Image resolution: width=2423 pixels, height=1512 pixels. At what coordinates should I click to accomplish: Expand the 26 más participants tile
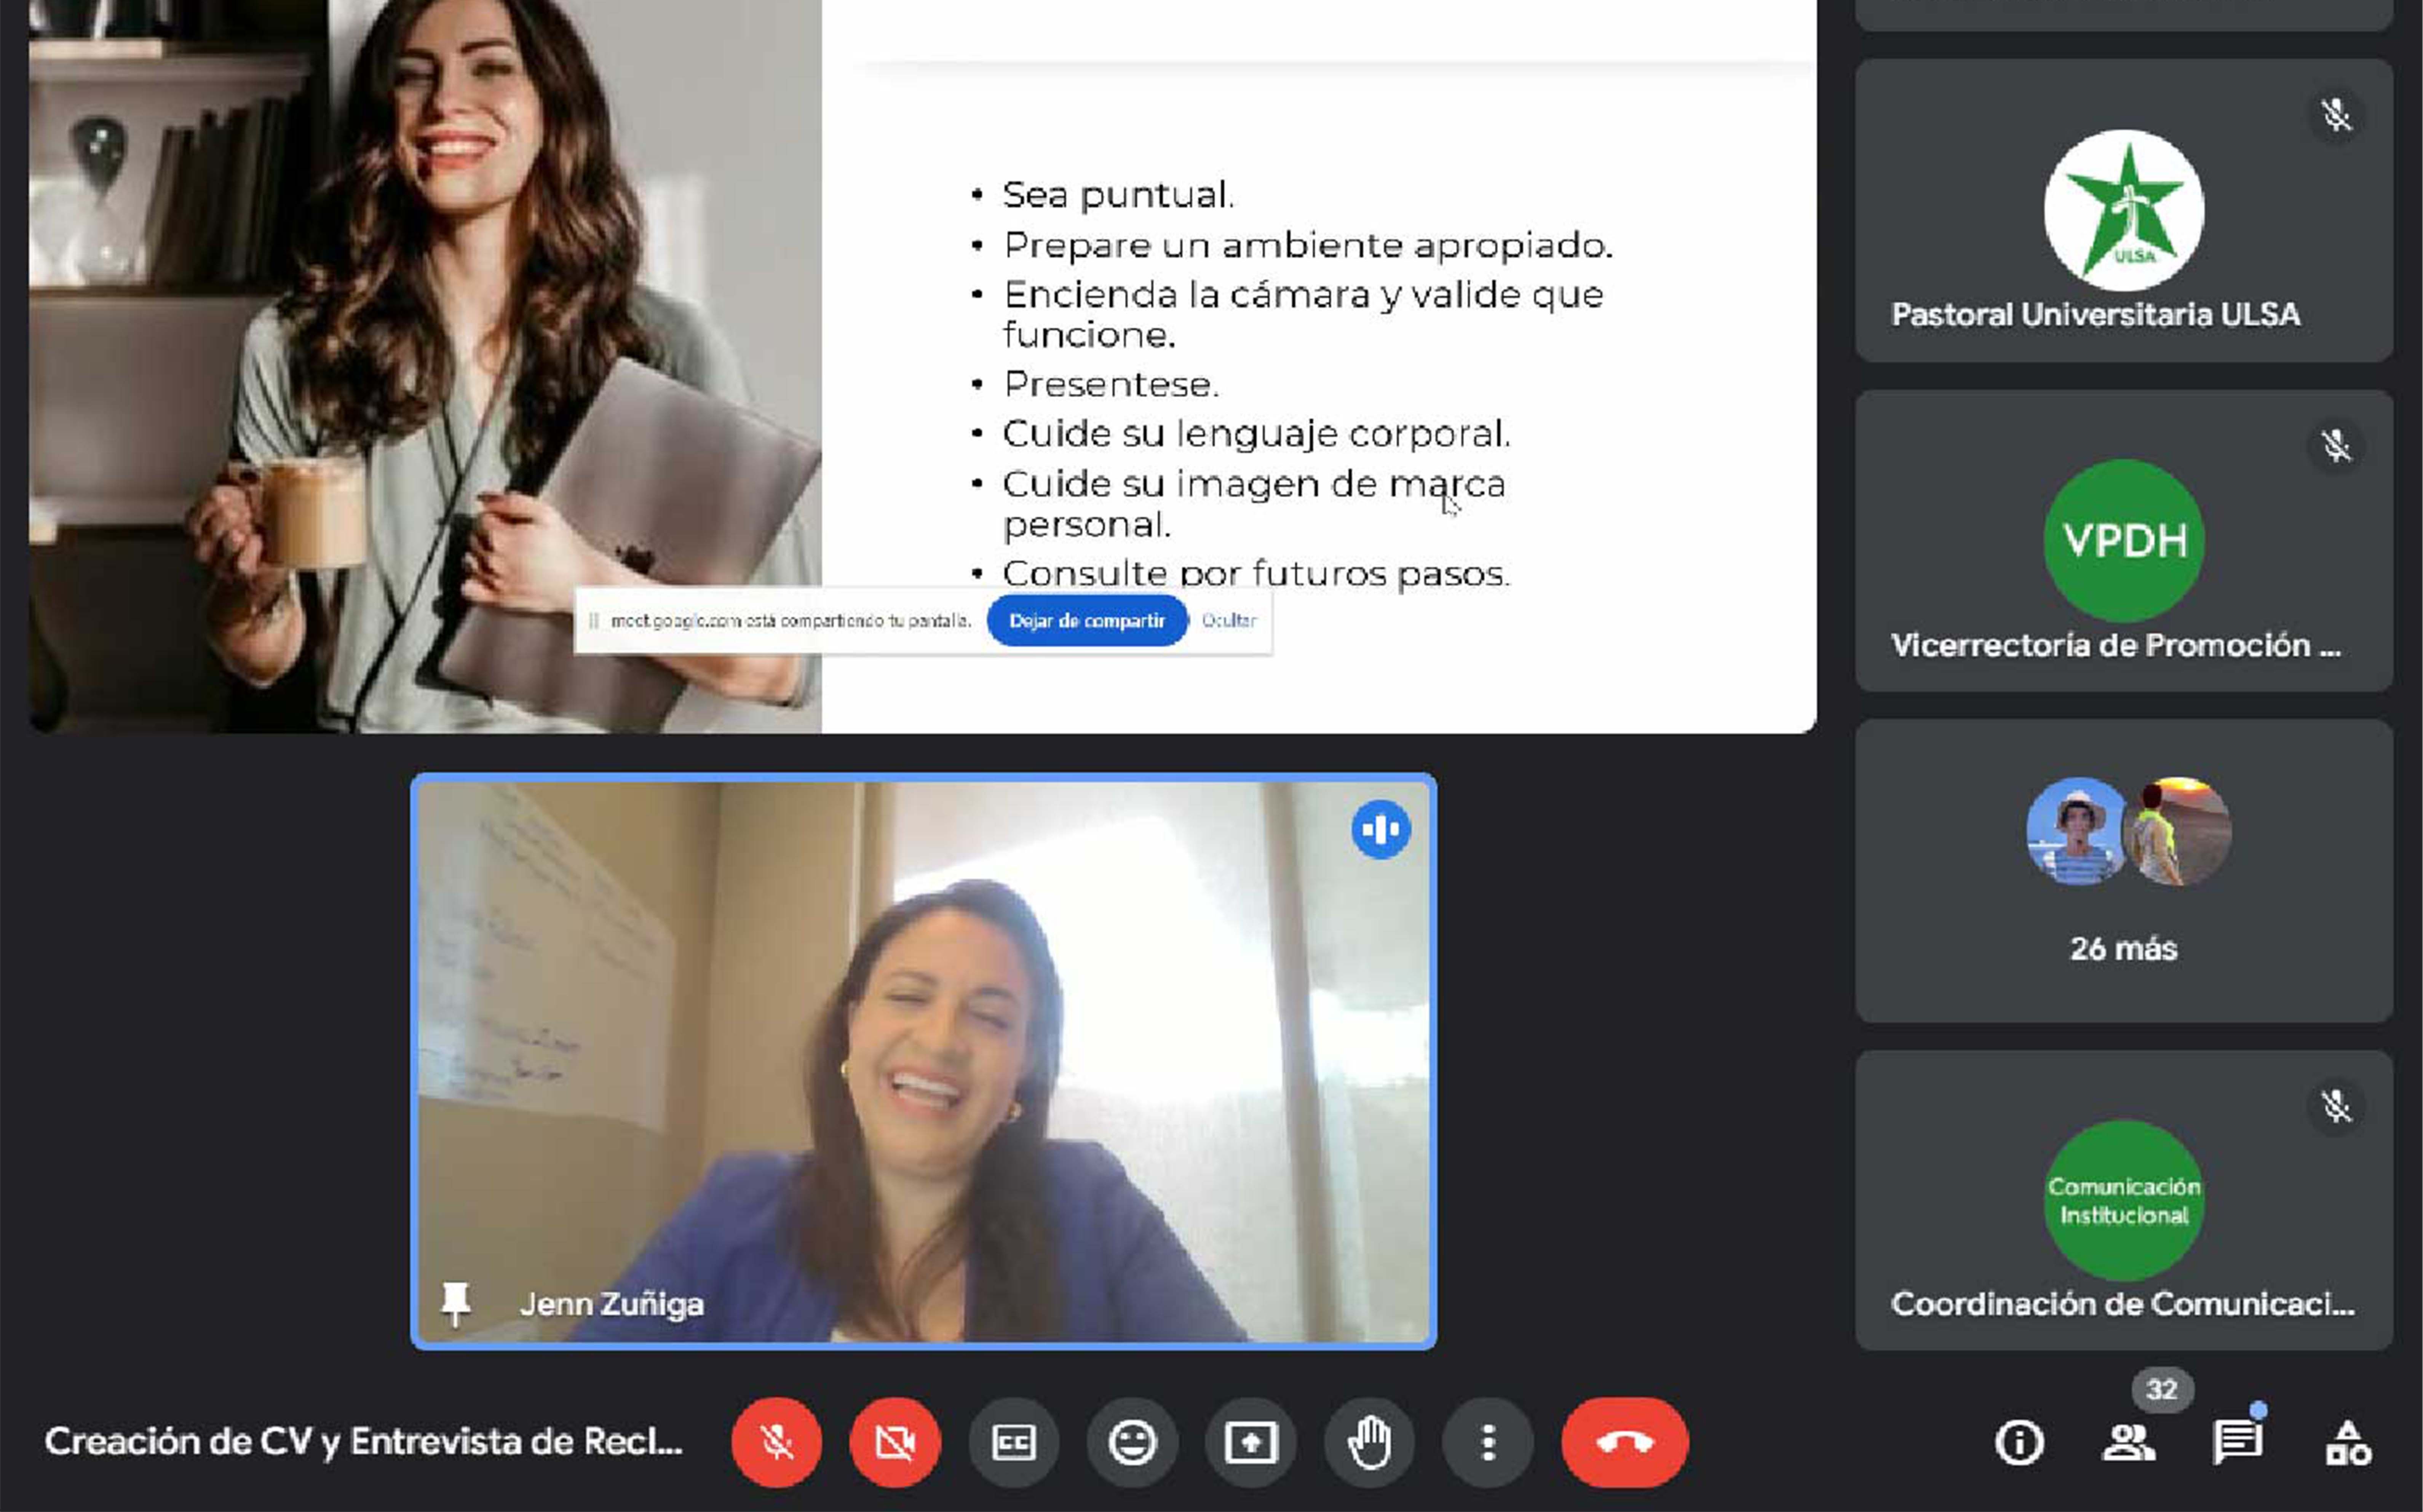pos(2123,870)
